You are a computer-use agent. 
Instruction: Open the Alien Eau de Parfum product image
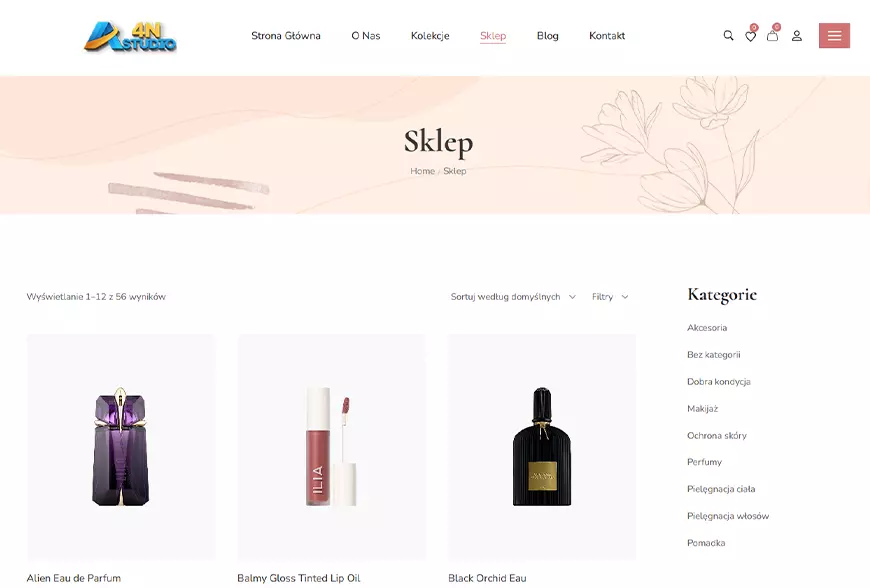click(121, 447)
